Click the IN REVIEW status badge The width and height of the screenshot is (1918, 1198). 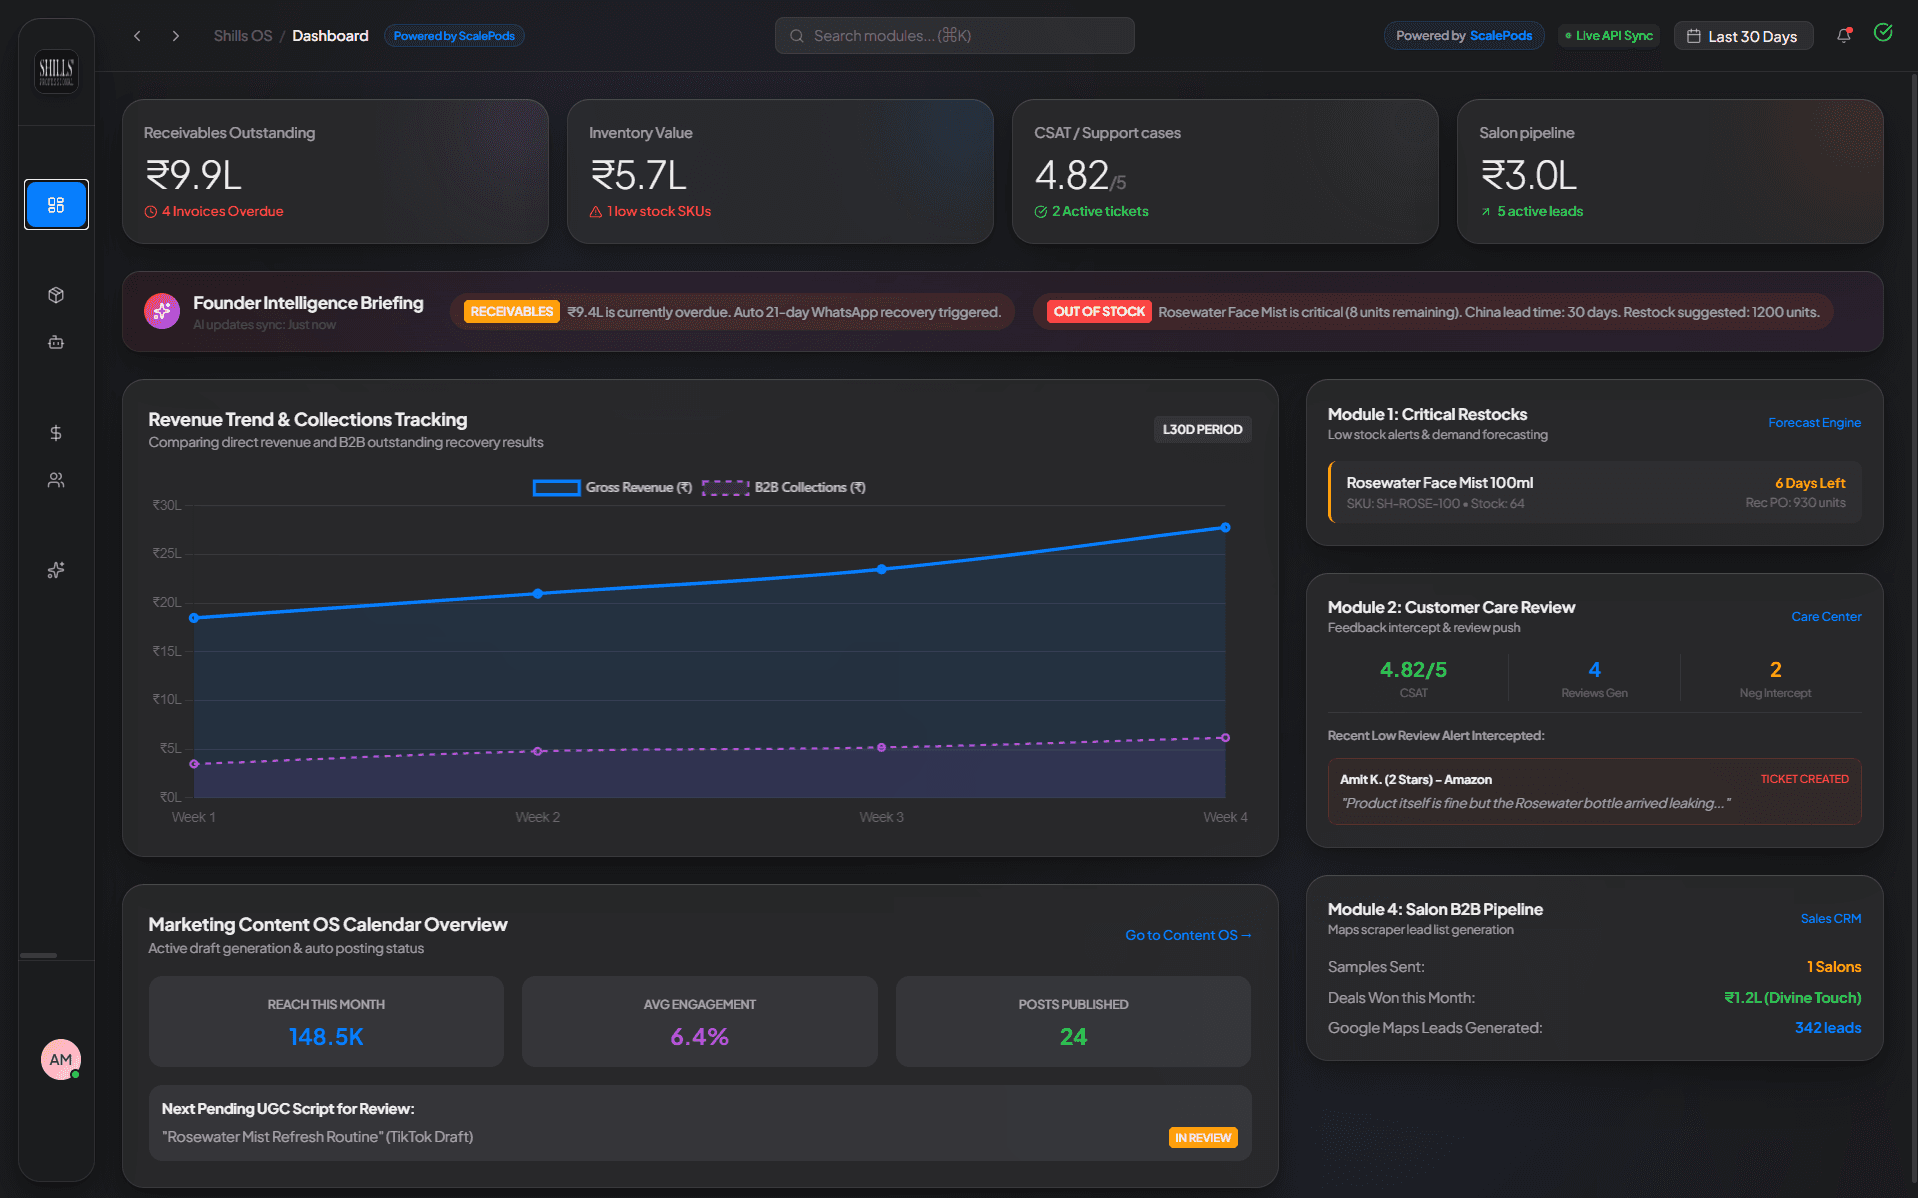click(1203, 1138)
